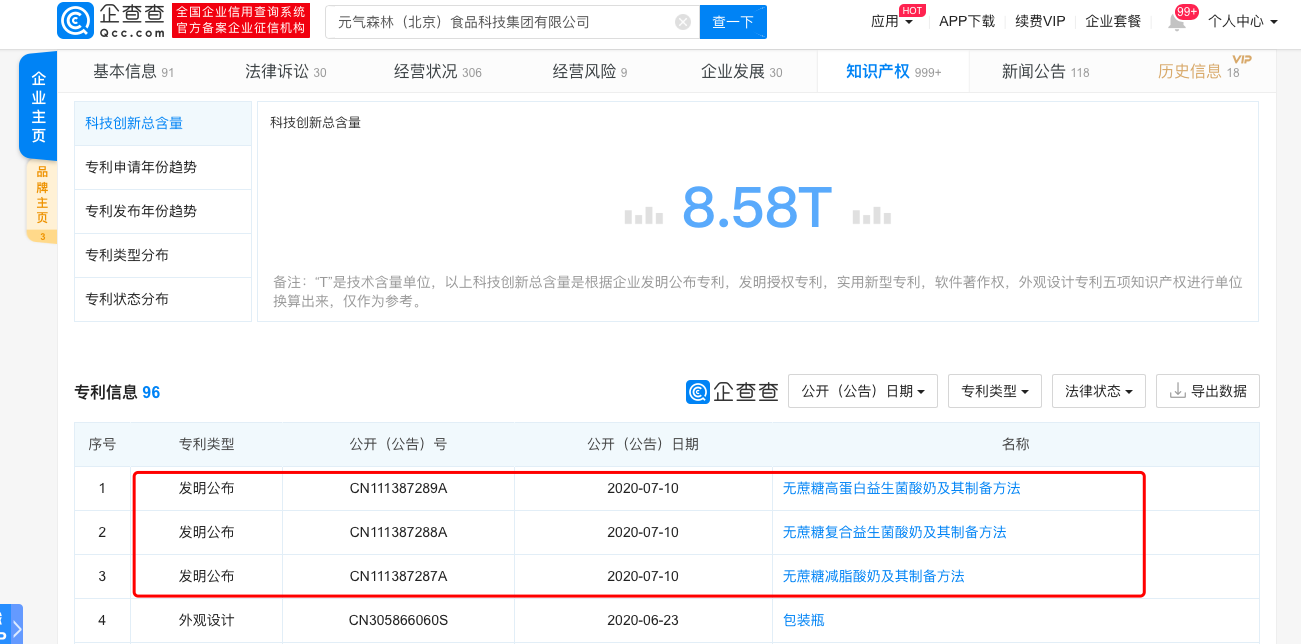Open the notification bell
The image size is (1301, 644).
click(x=1177, y=22)
